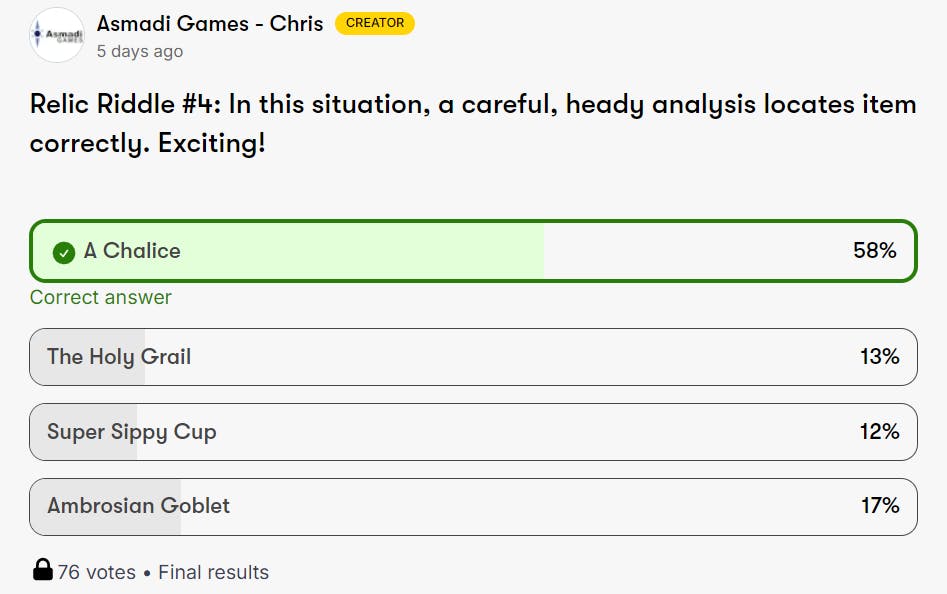Click the green "Correct answer" label
Image resolution: width=947 pixels, height=594 pixels.
[101, 297]
